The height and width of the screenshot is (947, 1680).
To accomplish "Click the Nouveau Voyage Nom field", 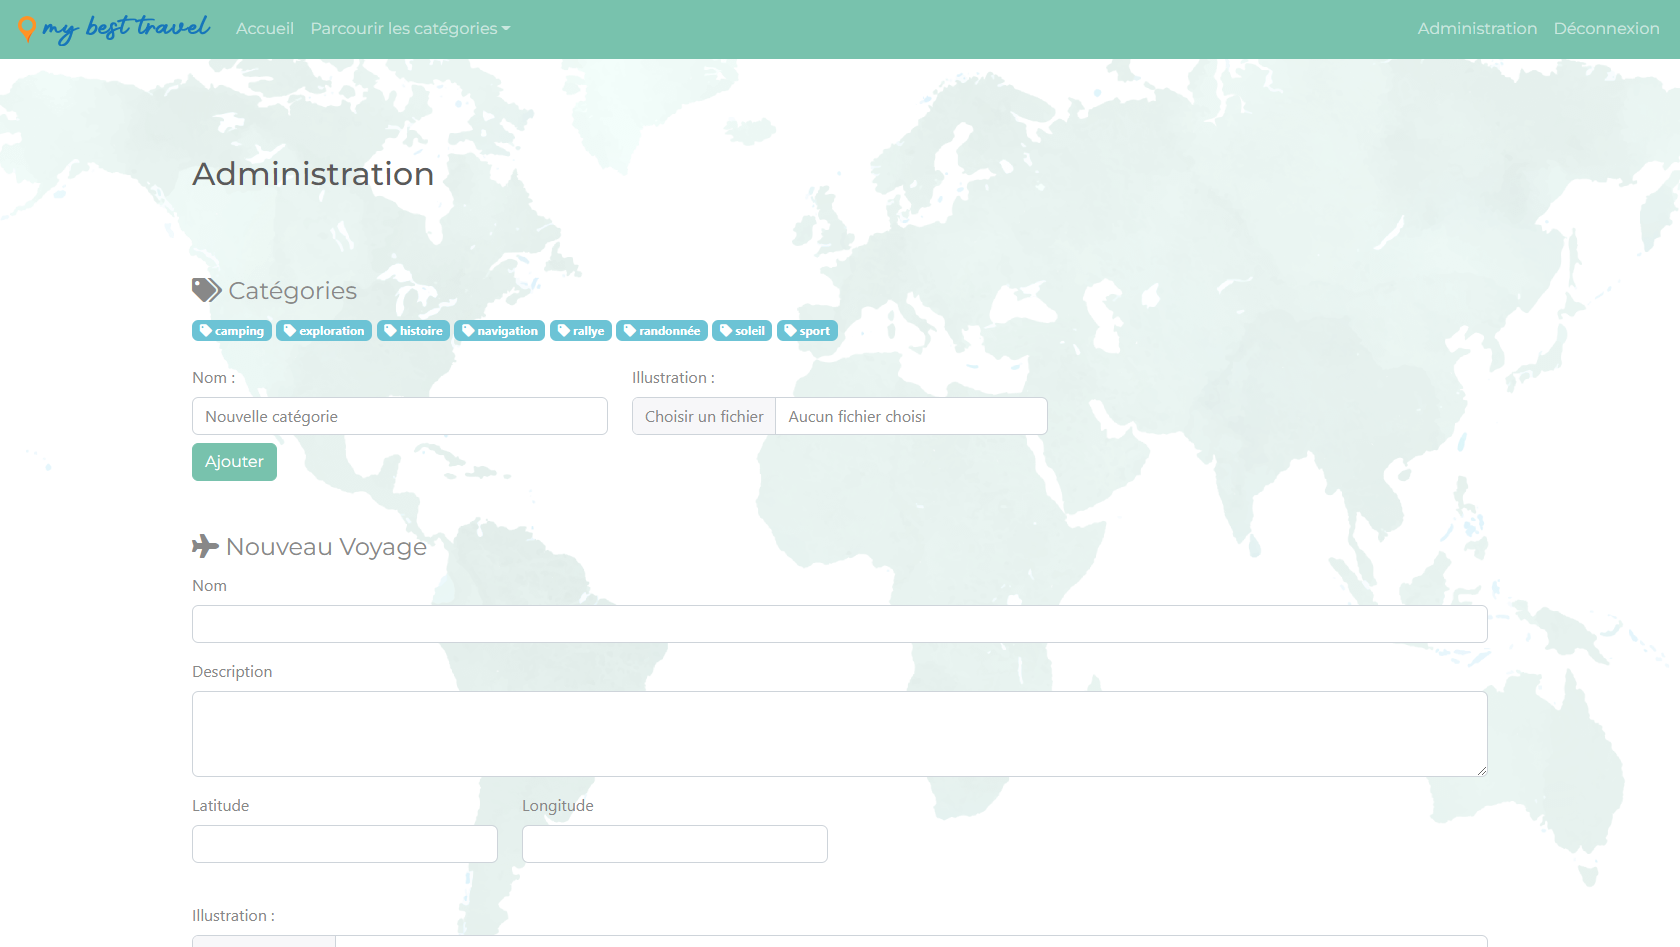I will pyautogui.click(x=840, y=624).
